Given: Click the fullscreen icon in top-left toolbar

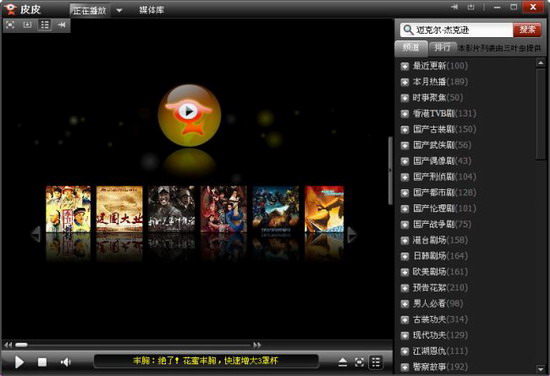Looking at the screenshot, I should point(11,25).
